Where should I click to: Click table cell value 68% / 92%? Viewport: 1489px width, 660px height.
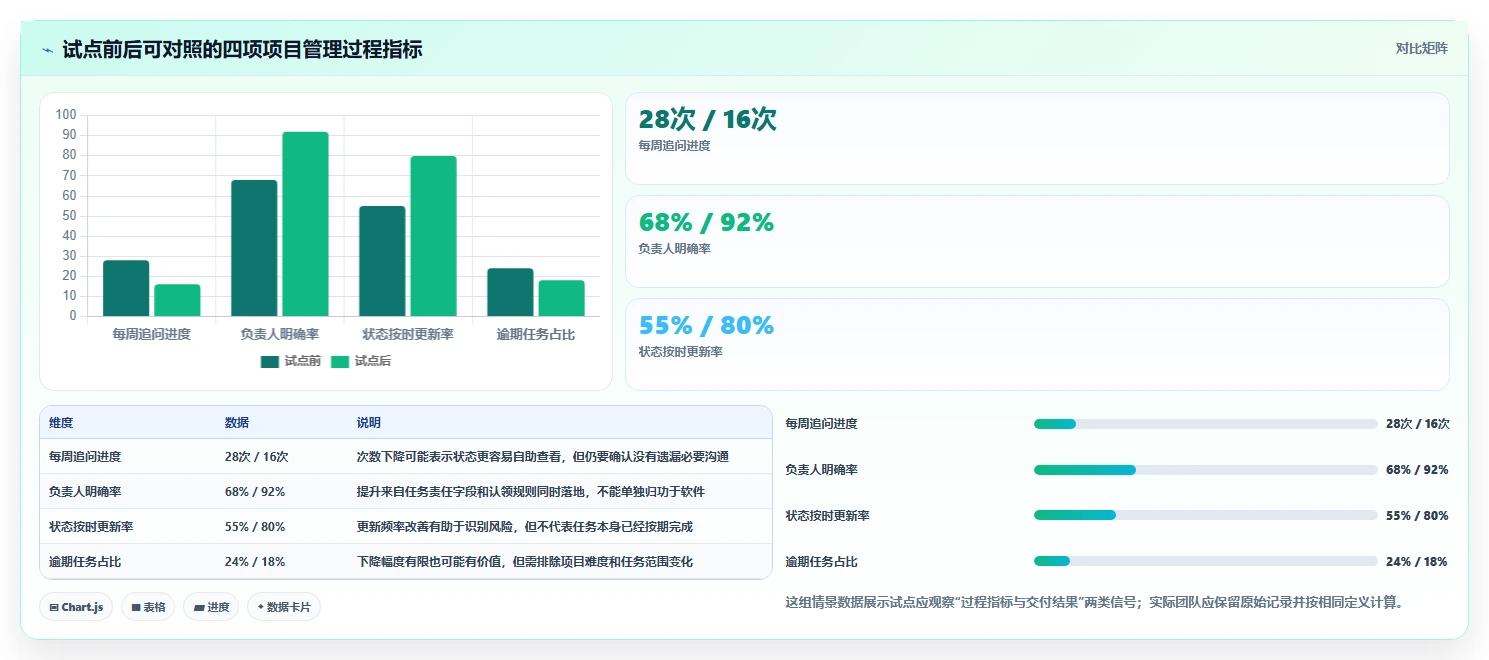click(x=255, y=491)
